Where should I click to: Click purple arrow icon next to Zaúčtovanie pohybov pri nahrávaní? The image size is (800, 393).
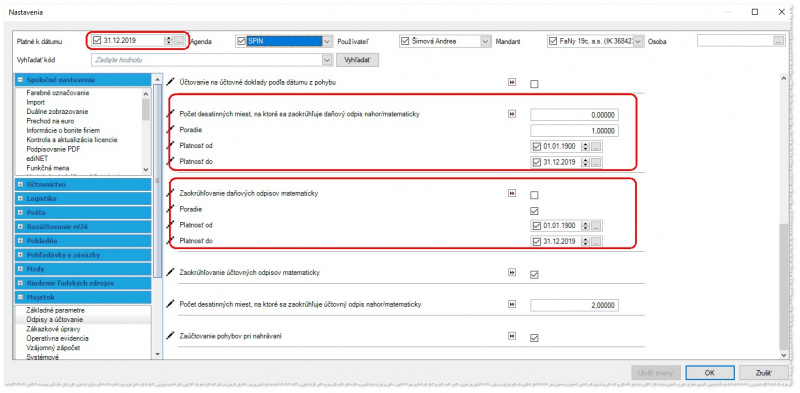coord(512,336)
